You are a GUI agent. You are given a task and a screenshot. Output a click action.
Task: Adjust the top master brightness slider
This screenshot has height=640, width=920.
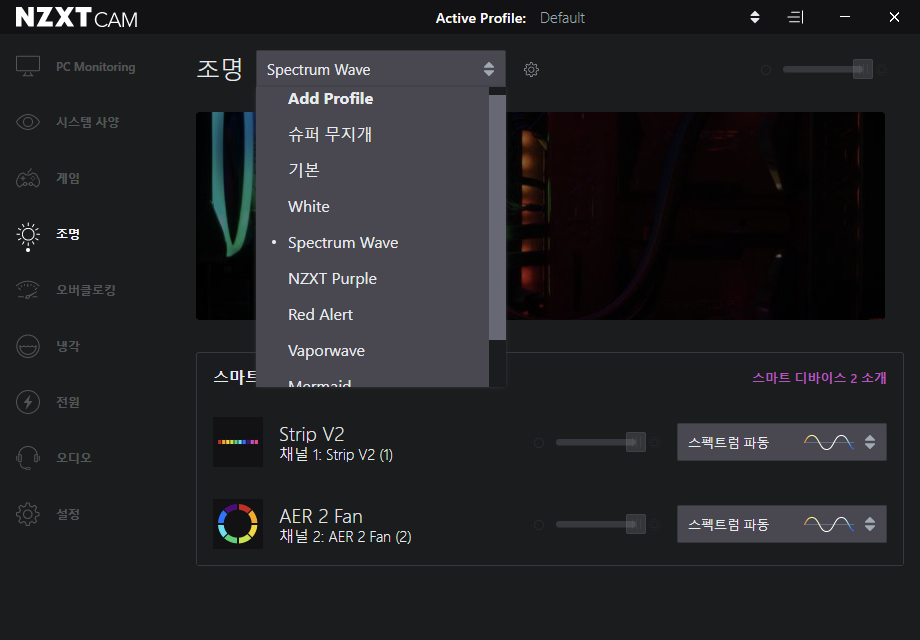828,69
